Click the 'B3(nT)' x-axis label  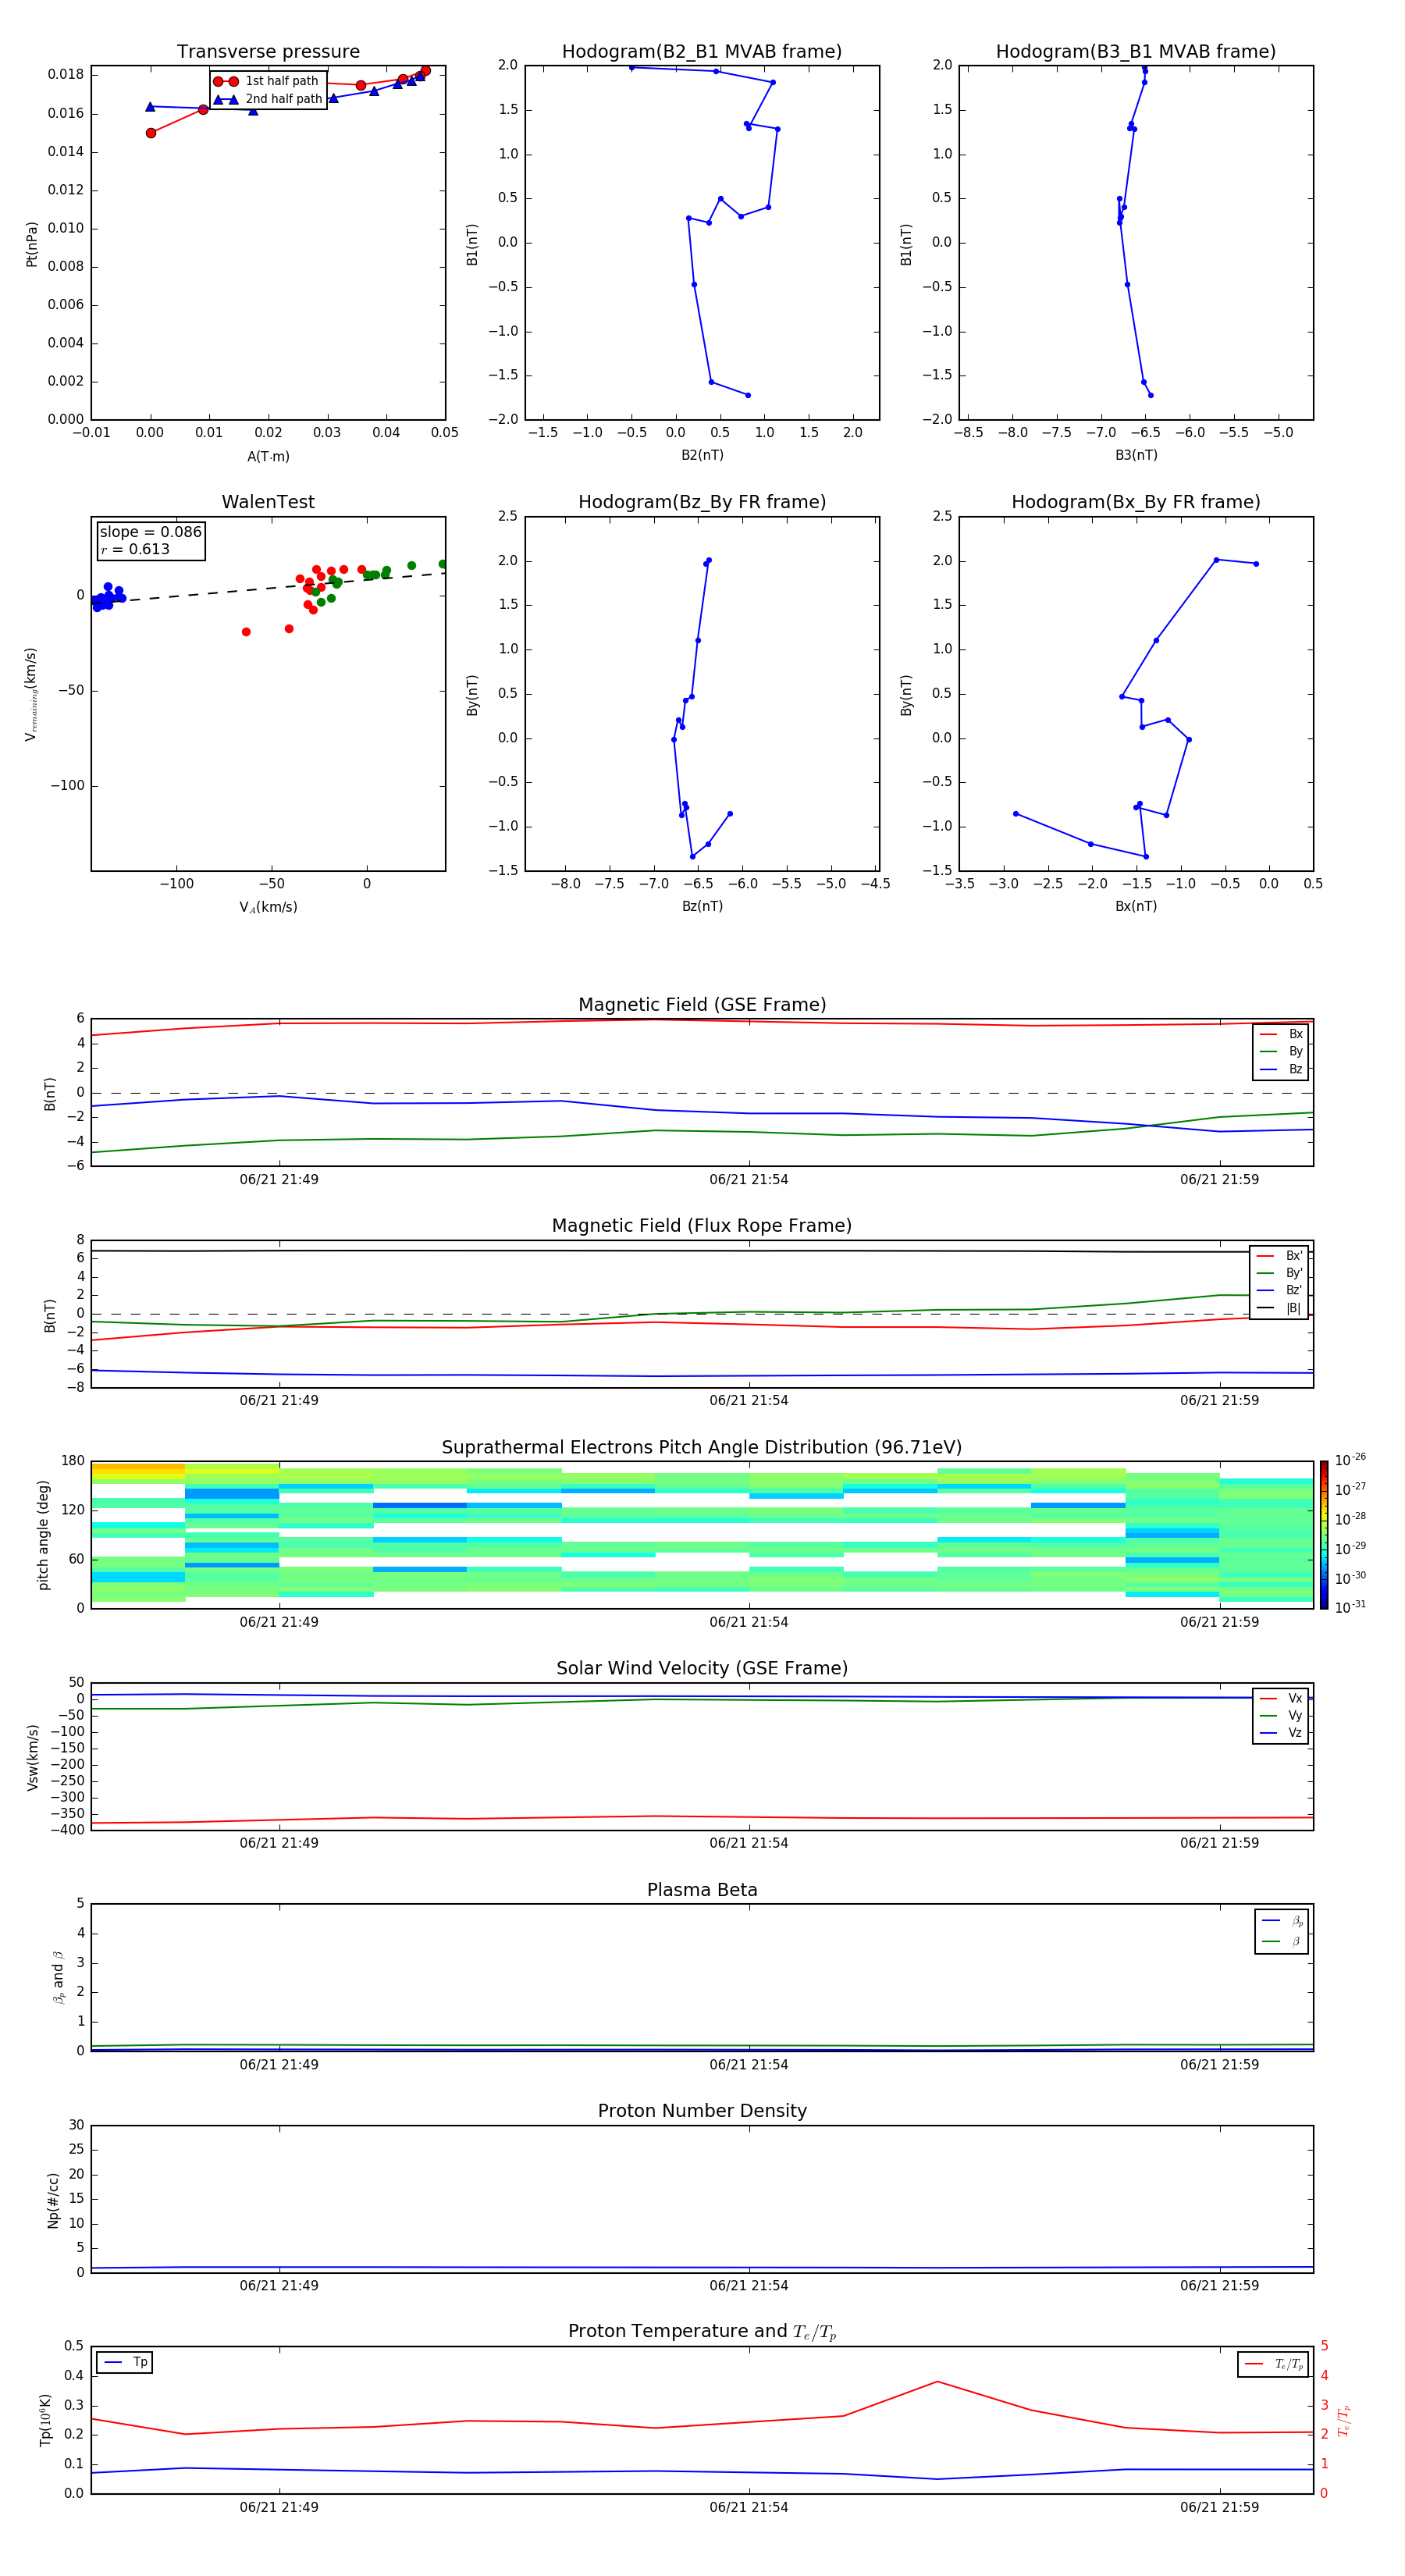click(x=1136, y=455)
